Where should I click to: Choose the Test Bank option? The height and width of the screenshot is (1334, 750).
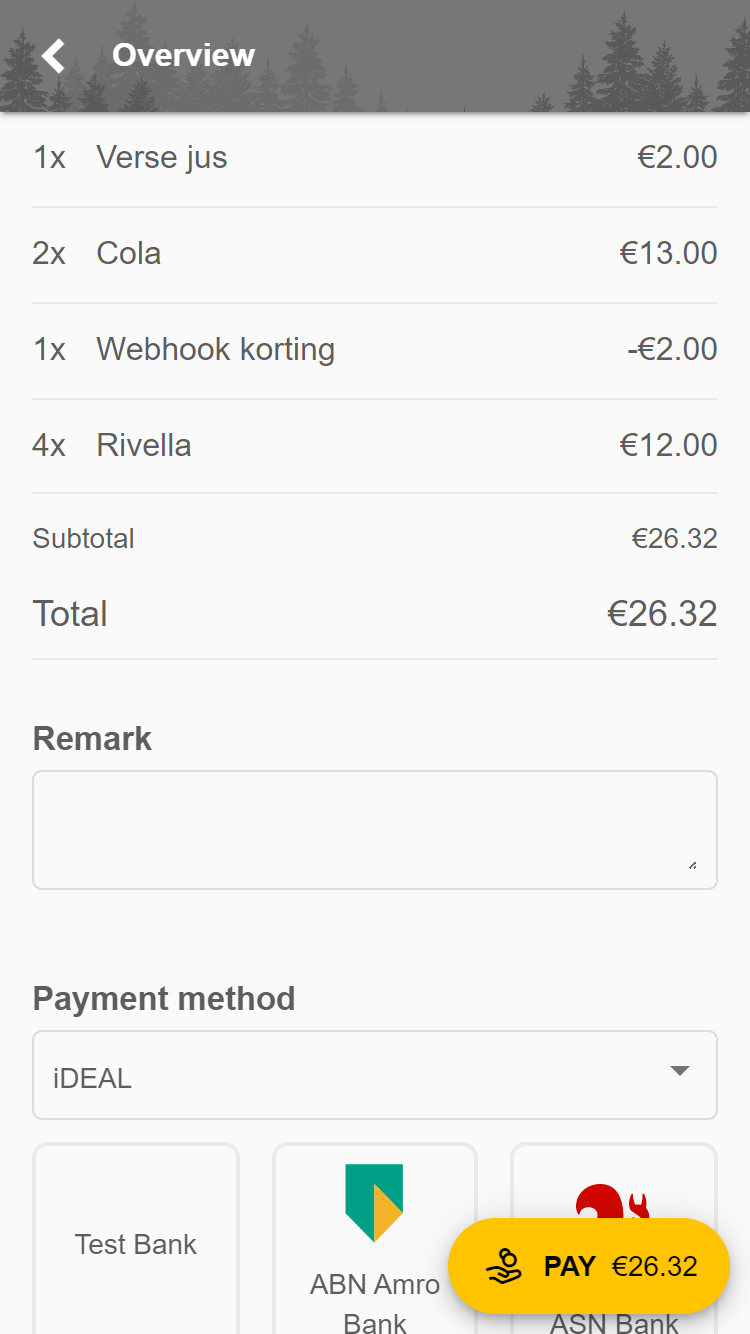pos(136,1240)
